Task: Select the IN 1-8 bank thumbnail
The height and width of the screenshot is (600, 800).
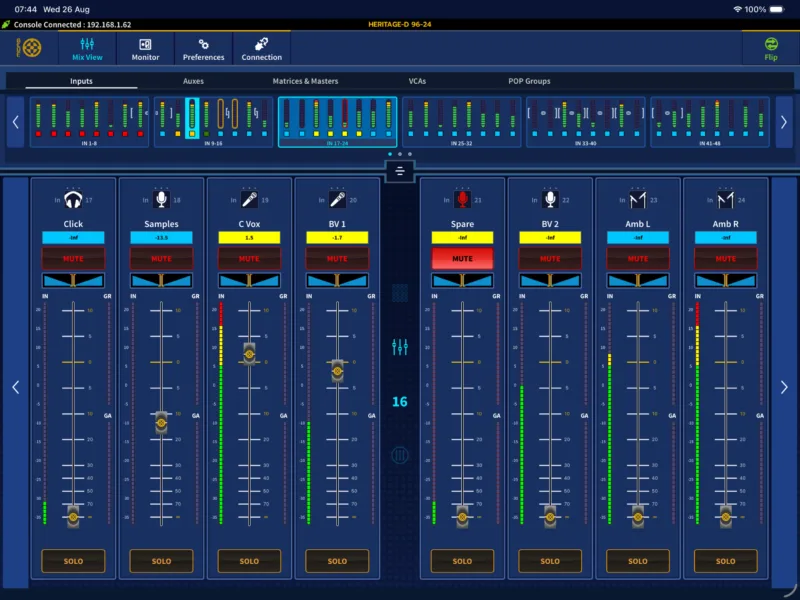Action: point(89,122)
